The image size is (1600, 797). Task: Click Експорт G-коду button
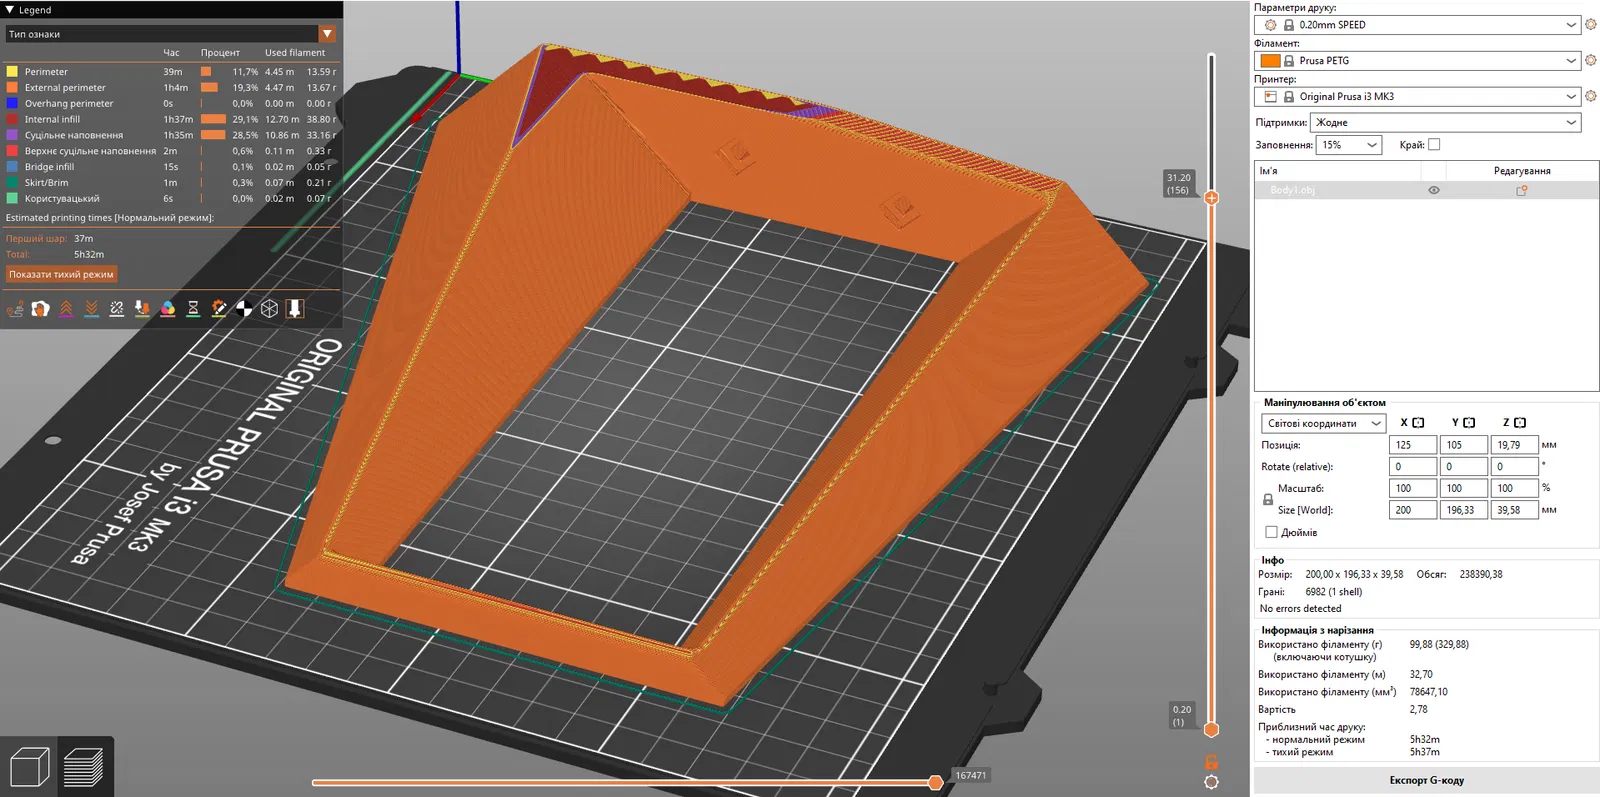click(1427, 780)
